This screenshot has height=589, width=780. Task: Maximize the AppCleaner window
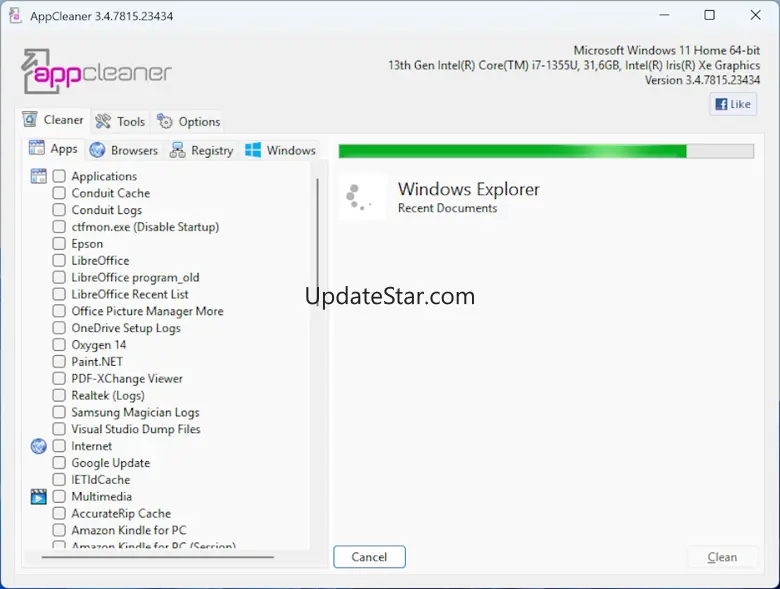point(710,15)
